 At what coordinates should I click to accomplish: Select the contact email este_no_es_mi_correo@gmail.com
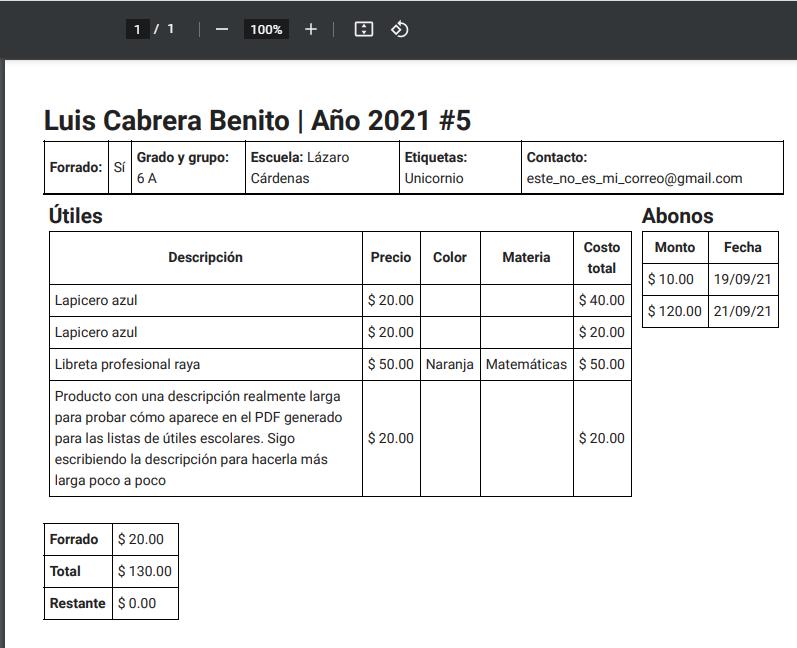(x=634, y=178)
